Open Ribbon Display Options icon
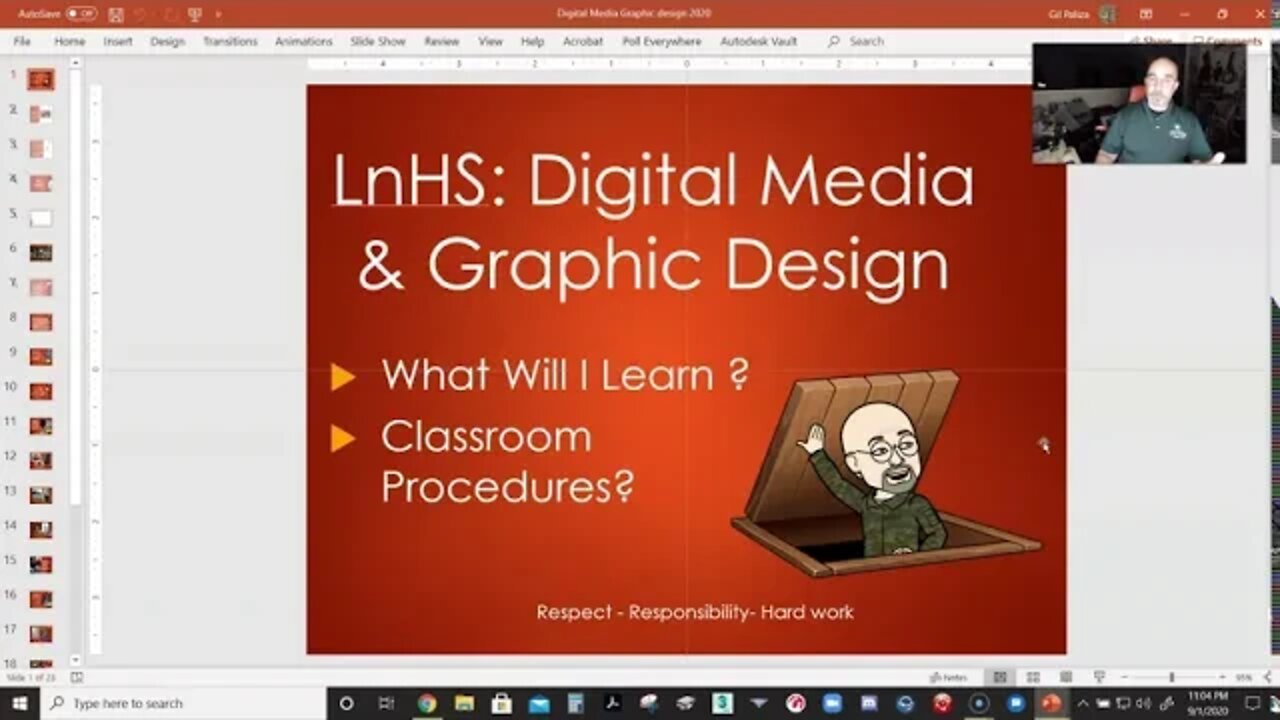The image size is (1280, 720). (1145, 14)
